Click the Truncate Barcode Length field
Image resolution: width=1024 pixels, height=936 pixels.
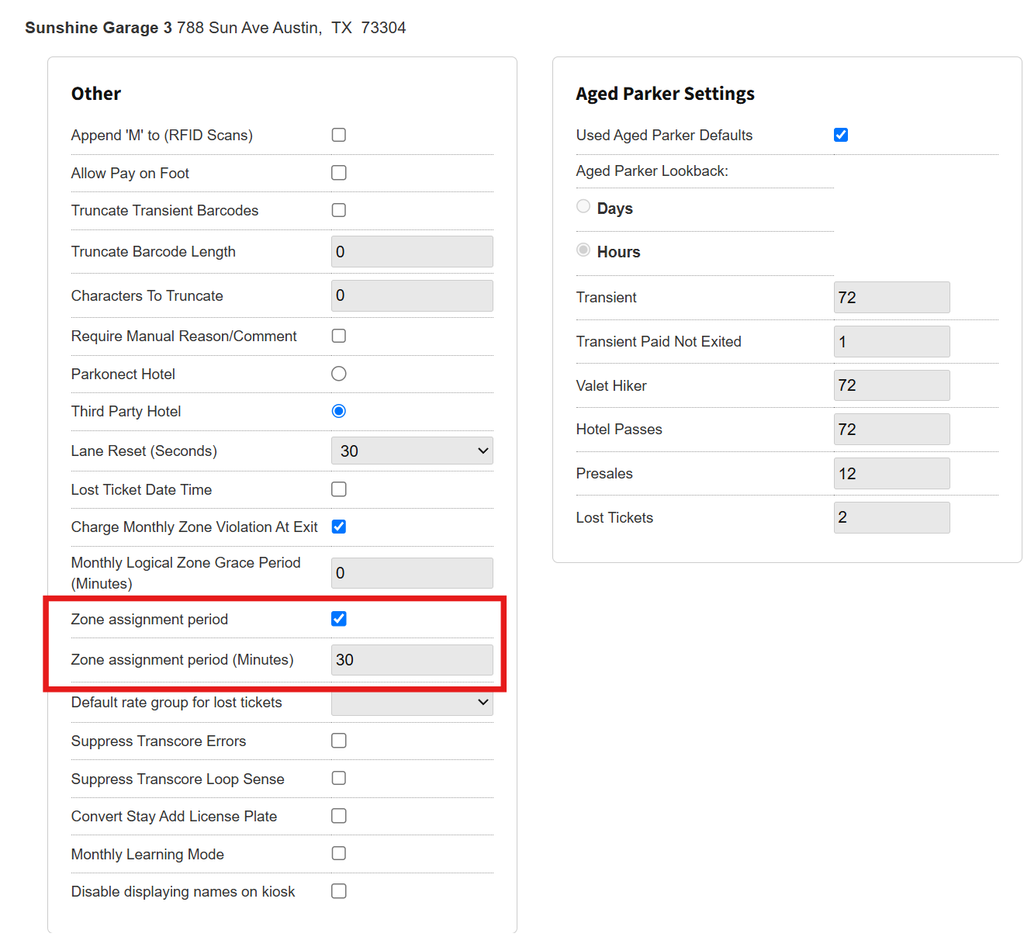(412, 251)
